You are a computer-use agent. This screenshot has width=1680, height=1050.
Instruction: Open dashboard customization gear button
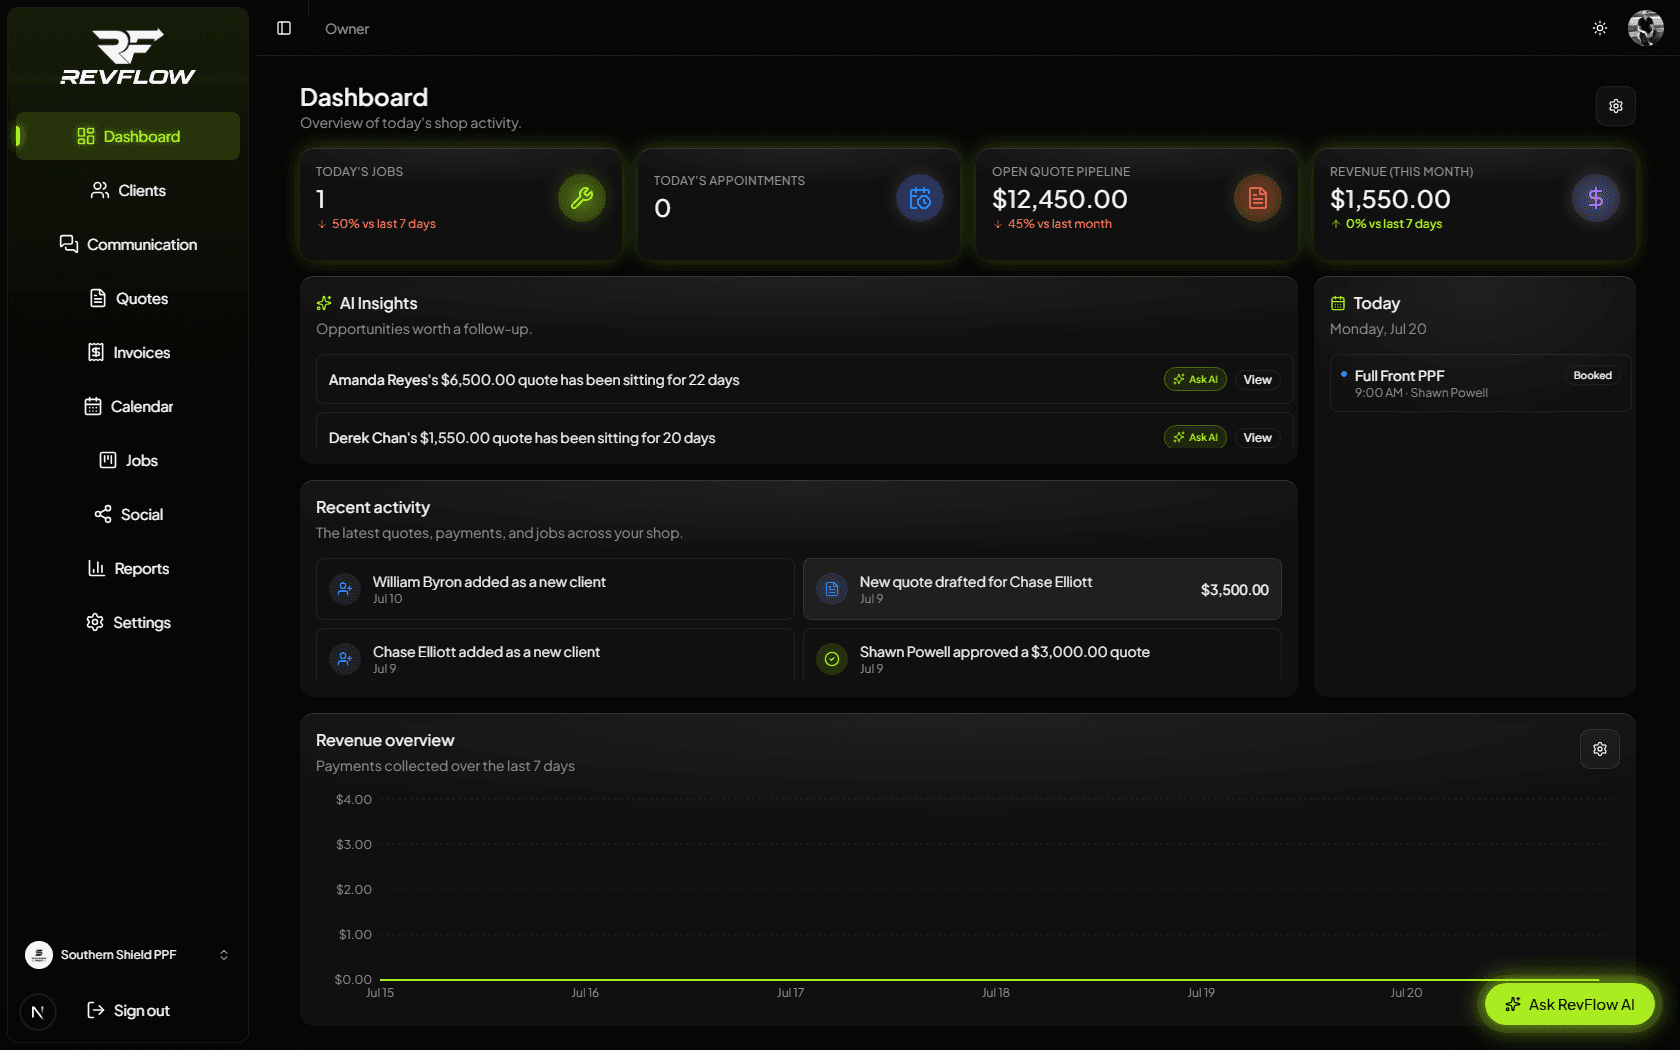[1616, 106]
